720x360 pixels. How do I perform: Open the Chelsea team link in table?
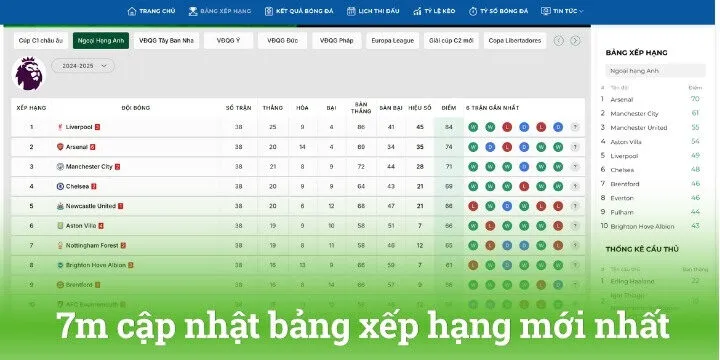click(x=77, y=186)
